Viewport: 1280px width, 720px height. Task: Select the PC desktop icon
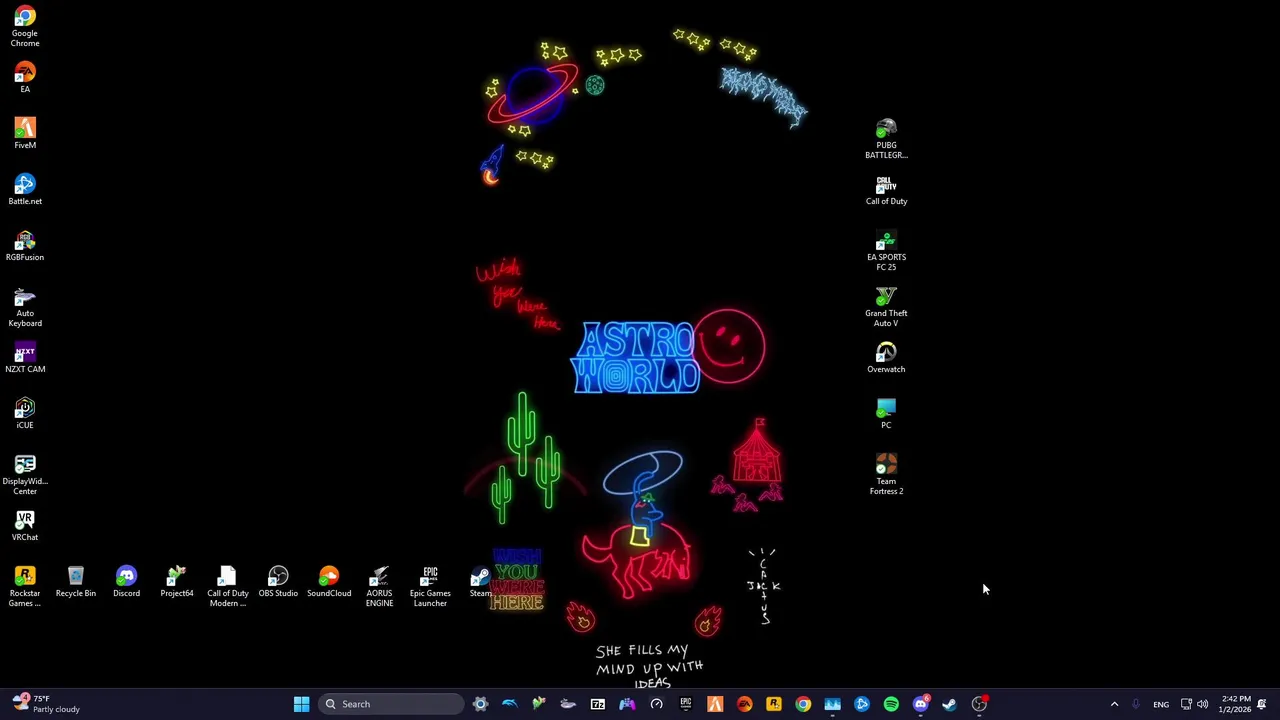(886, 414)
